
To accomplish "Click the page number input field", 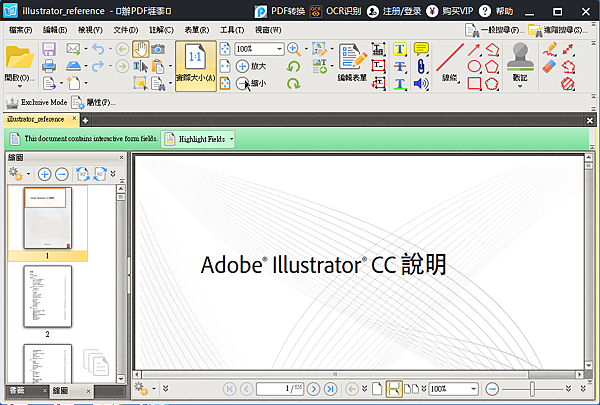I will [280, 389].
